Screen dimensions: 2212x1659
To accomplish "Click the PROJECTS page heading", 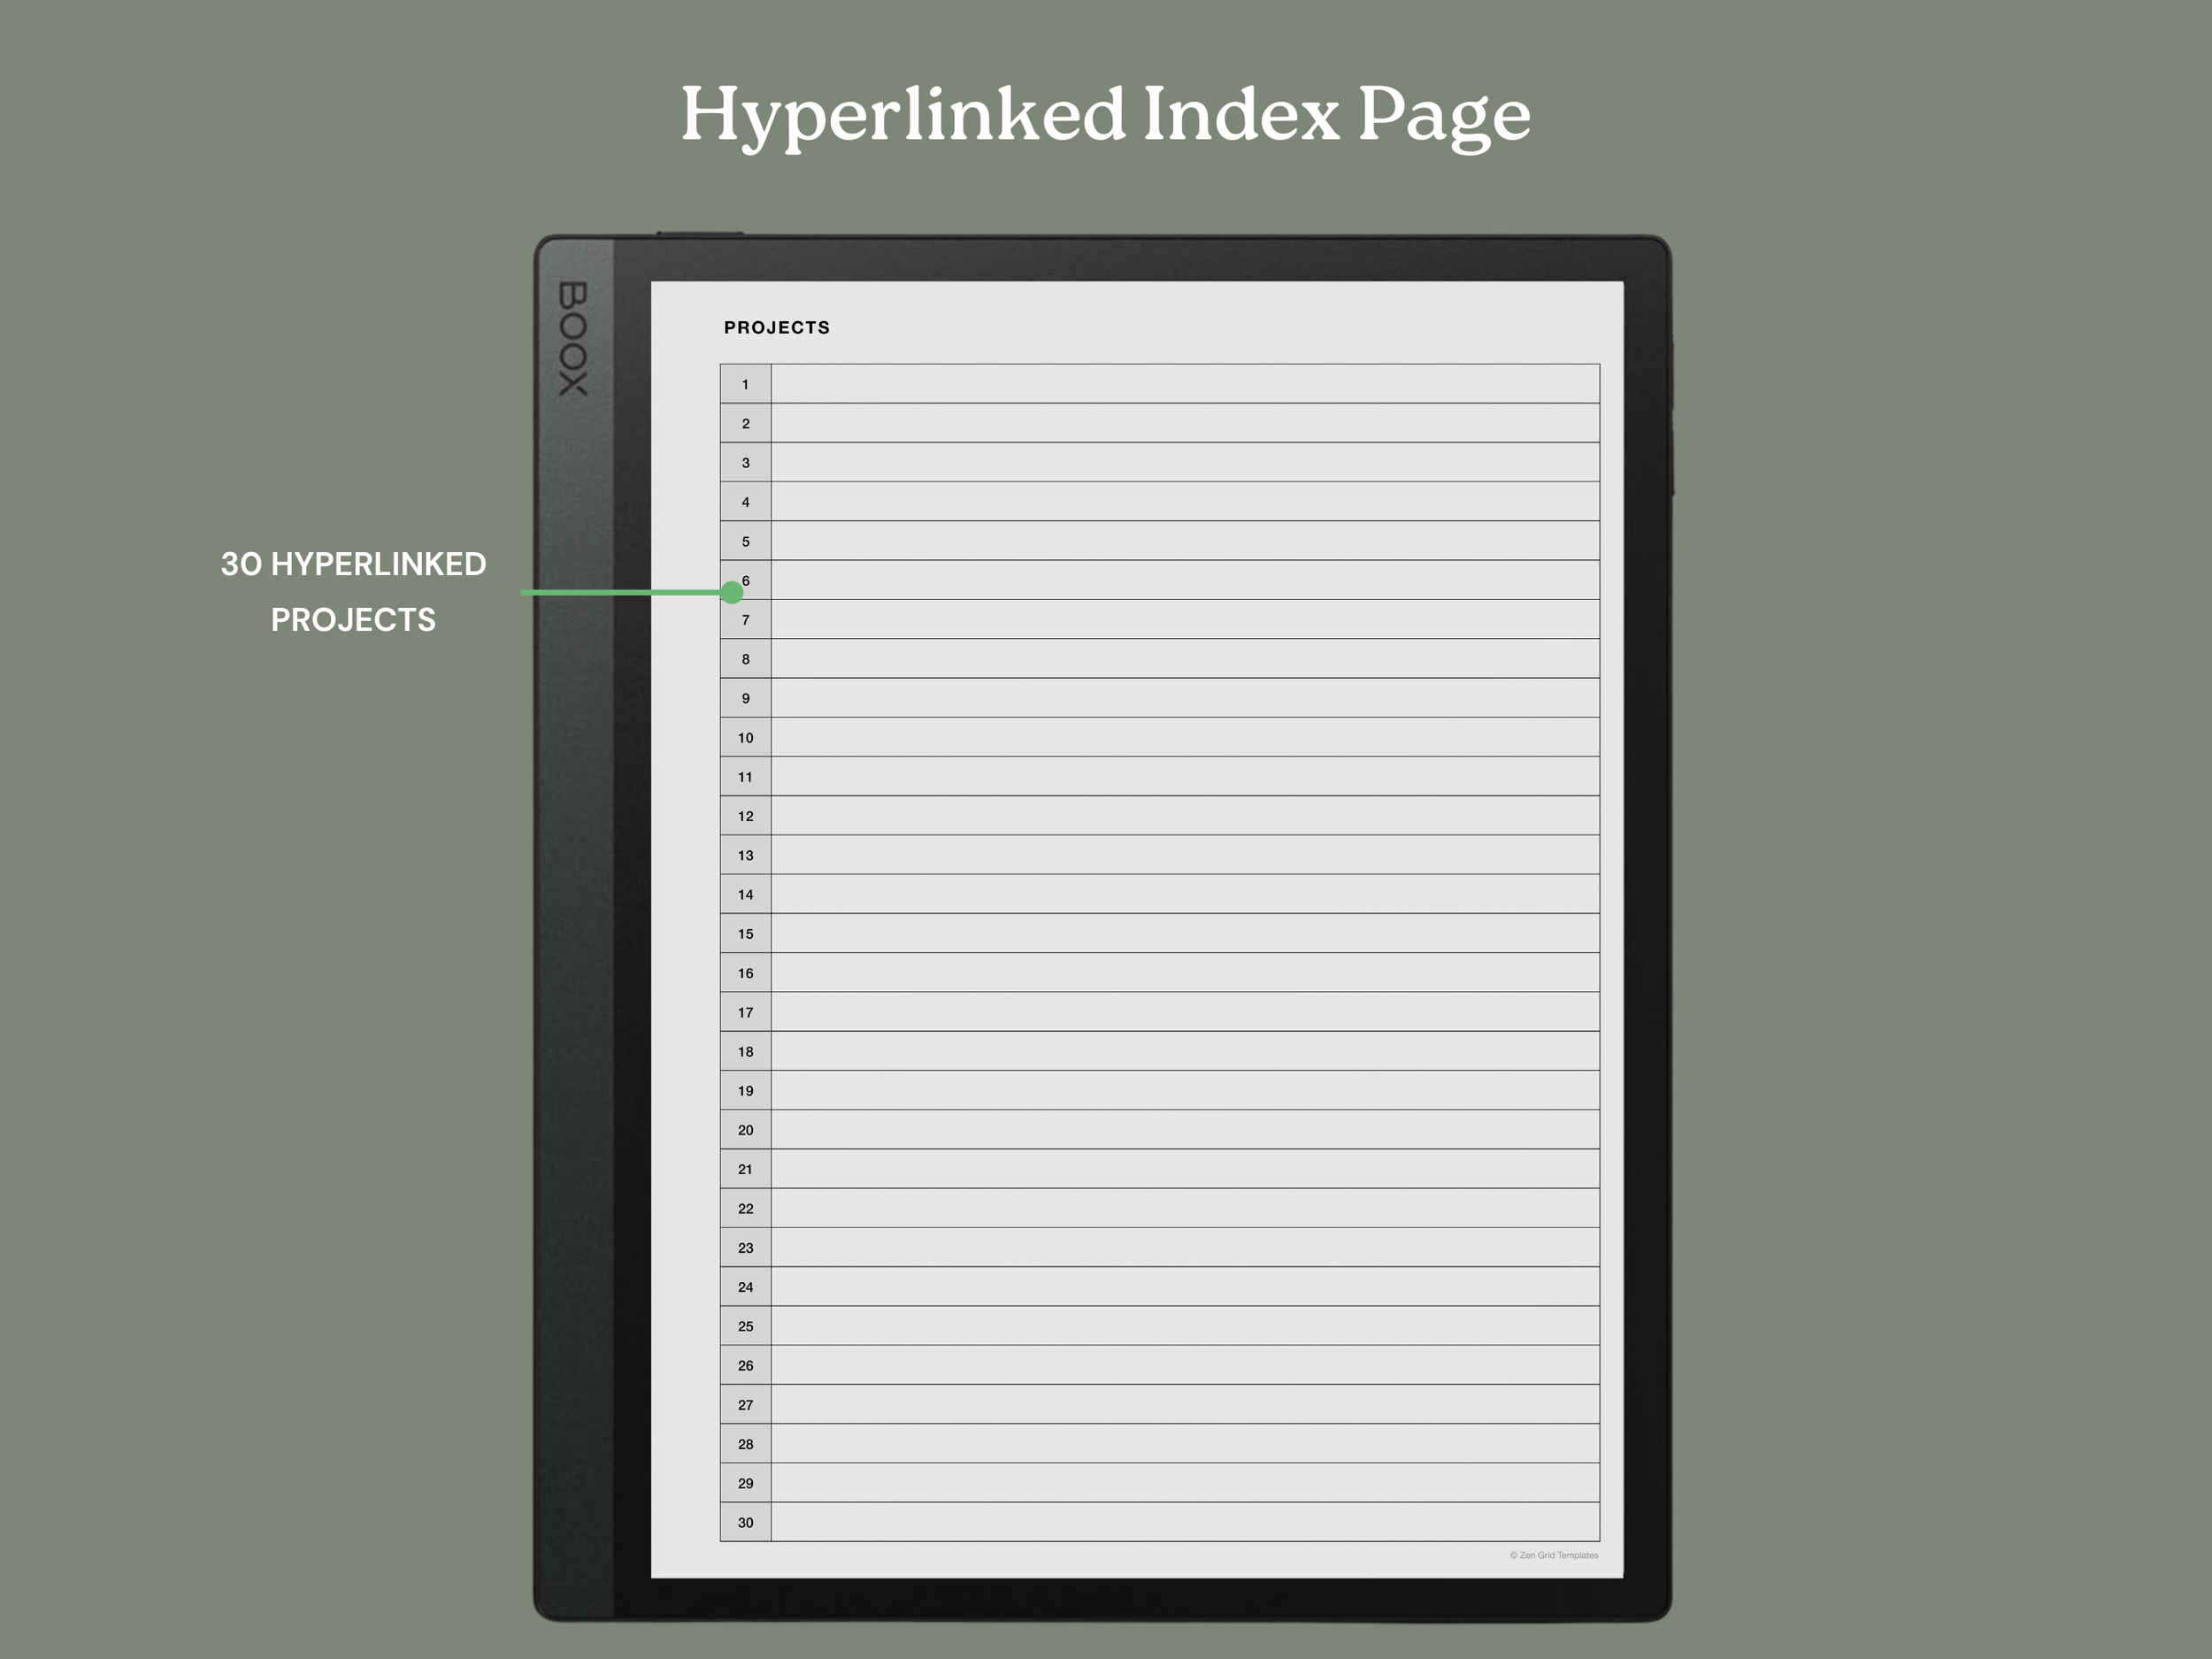I will tap(777, 328).
